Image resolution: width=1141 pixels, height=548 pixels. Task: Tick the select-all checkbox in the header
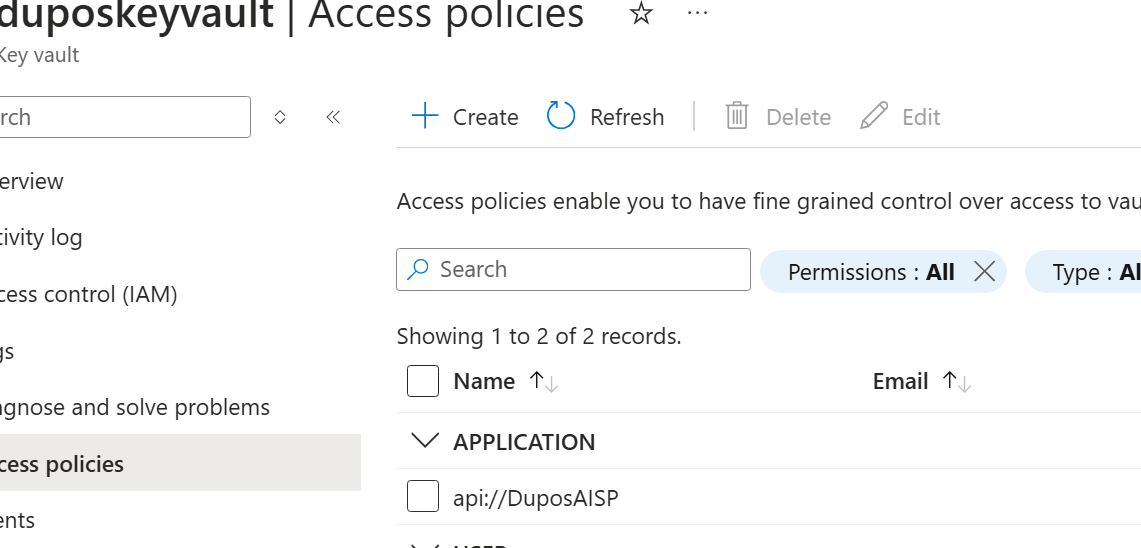423,381
